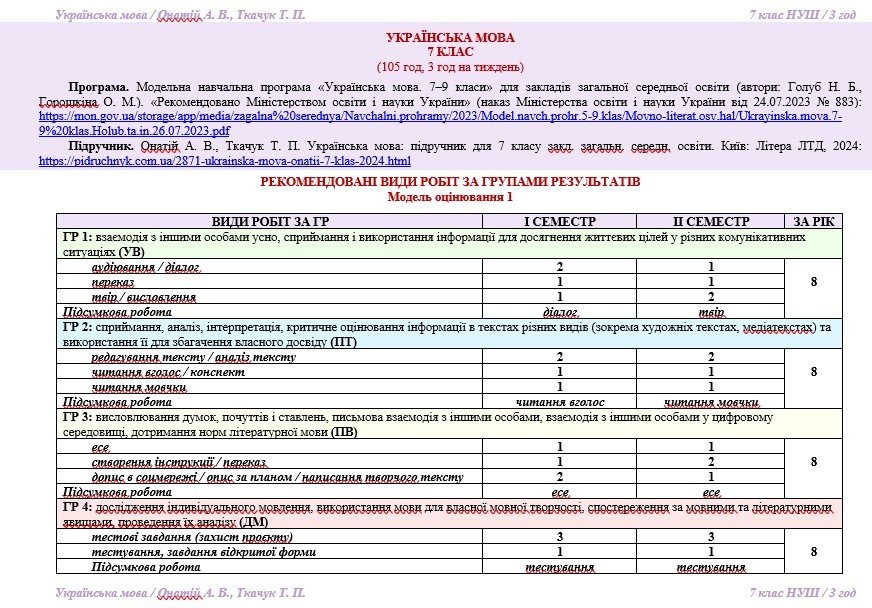The height and width of the screenshot is (608, 872).
Task: Click І семестр value '2' for 'аудіювання / діалог'
Action: pyautogui.click(x=559, y=267)
